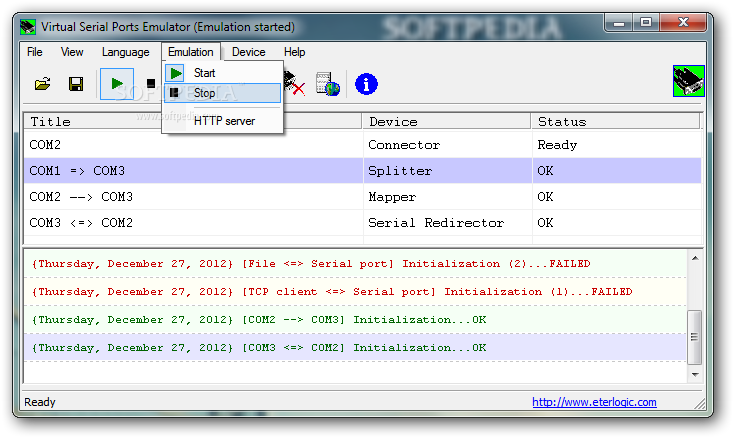The height and width of the screenshot is (438, 734).
Task: Click the log scrollbar down arrow
Action: tap(695, 374)
